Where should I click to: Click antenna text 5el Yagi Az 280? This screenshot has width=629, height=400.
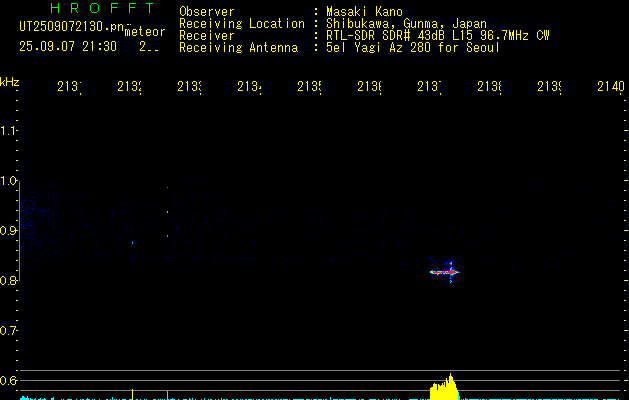click(x=378, y=48)
